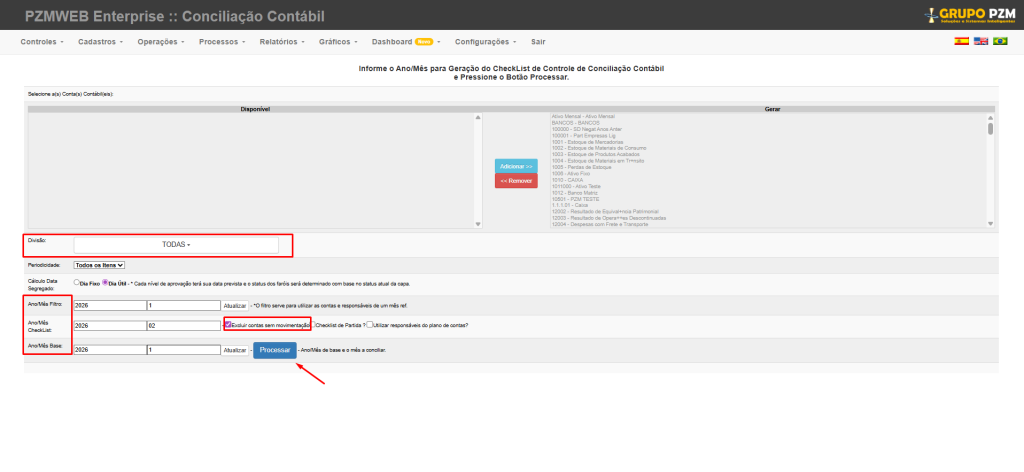Click the Sair menu item
1024x472 pixels.
[538, 42]
